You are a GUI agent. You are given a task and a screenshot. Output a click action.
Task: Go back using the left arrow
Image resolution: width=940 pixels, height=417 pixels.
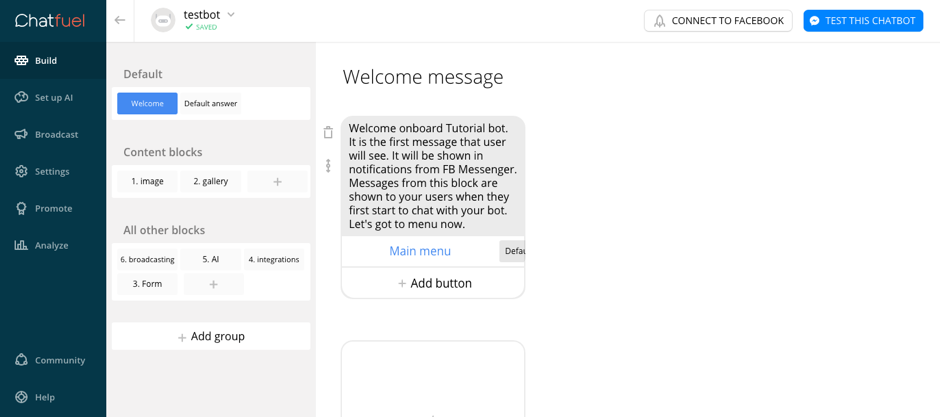120,20
